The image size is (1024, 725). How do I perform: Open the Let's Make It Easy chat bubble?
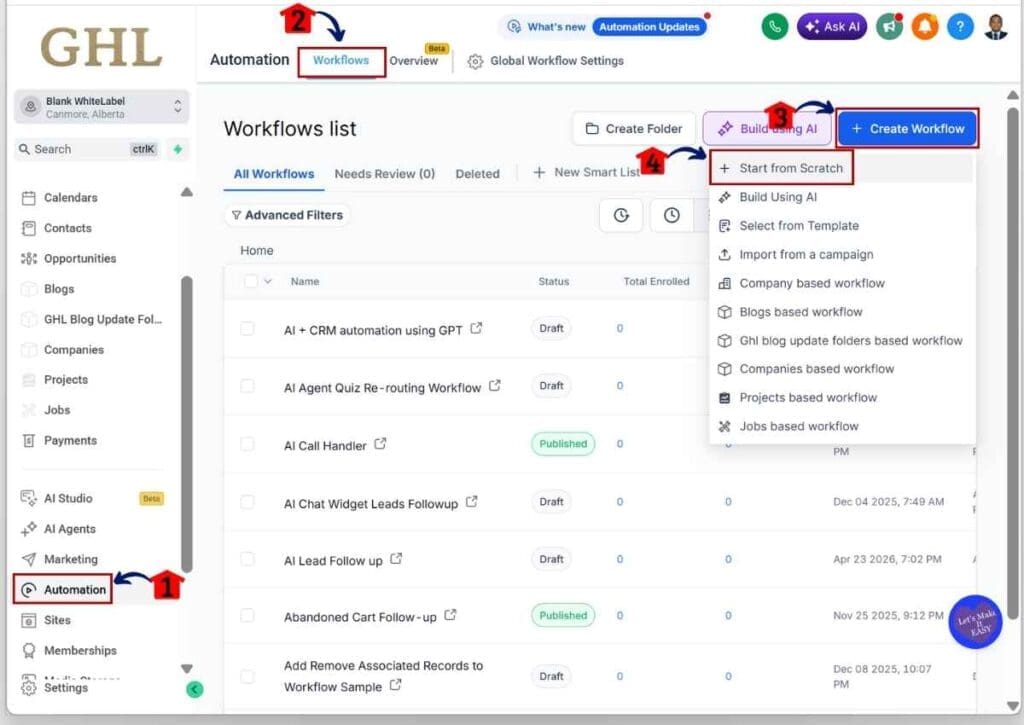(976, 622)
